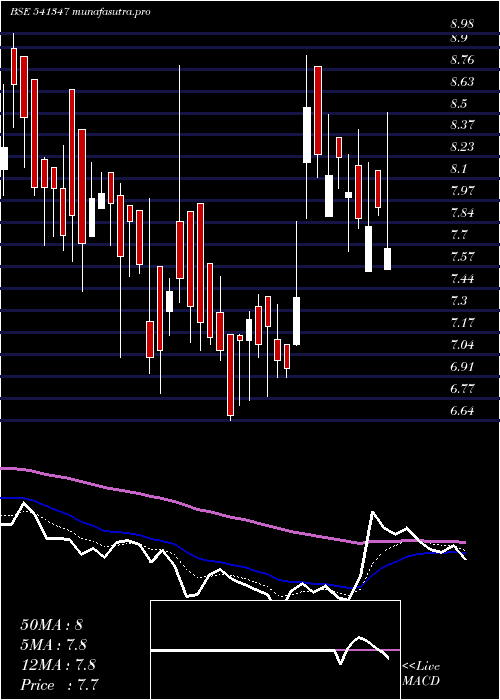Click the last white candlestick on the right

point(387,259)
